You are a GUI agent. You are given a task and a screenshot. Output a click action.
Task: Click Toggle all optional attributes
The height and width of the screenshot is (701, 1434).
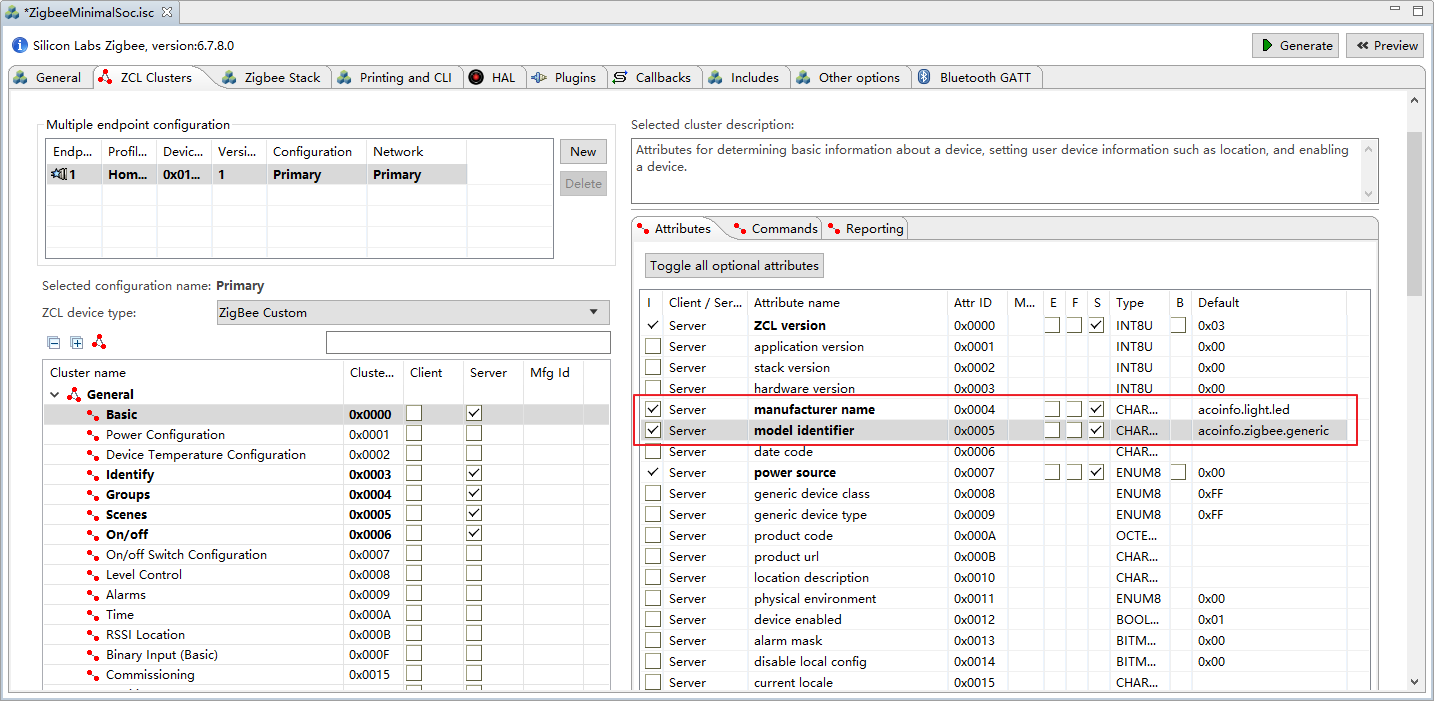point(734,265)
